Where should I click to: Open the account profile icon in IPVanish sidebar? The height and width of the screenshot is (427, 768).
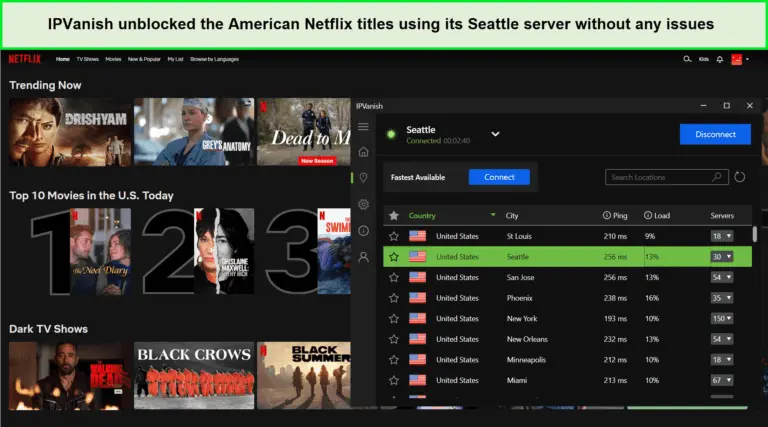click(x=363, y=257)
